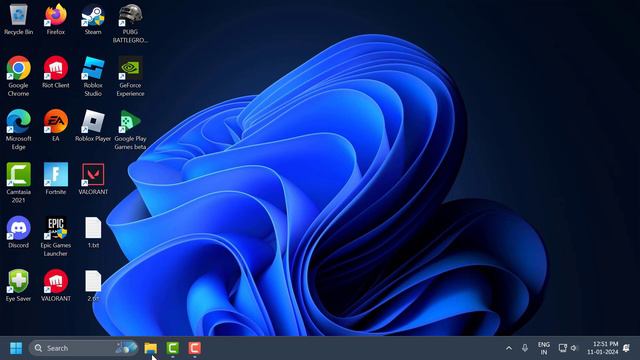This screenshot has width=640, height=360.
Task: Select the Eye Saver desktop shortcut
Action: (x=18, y=286)
